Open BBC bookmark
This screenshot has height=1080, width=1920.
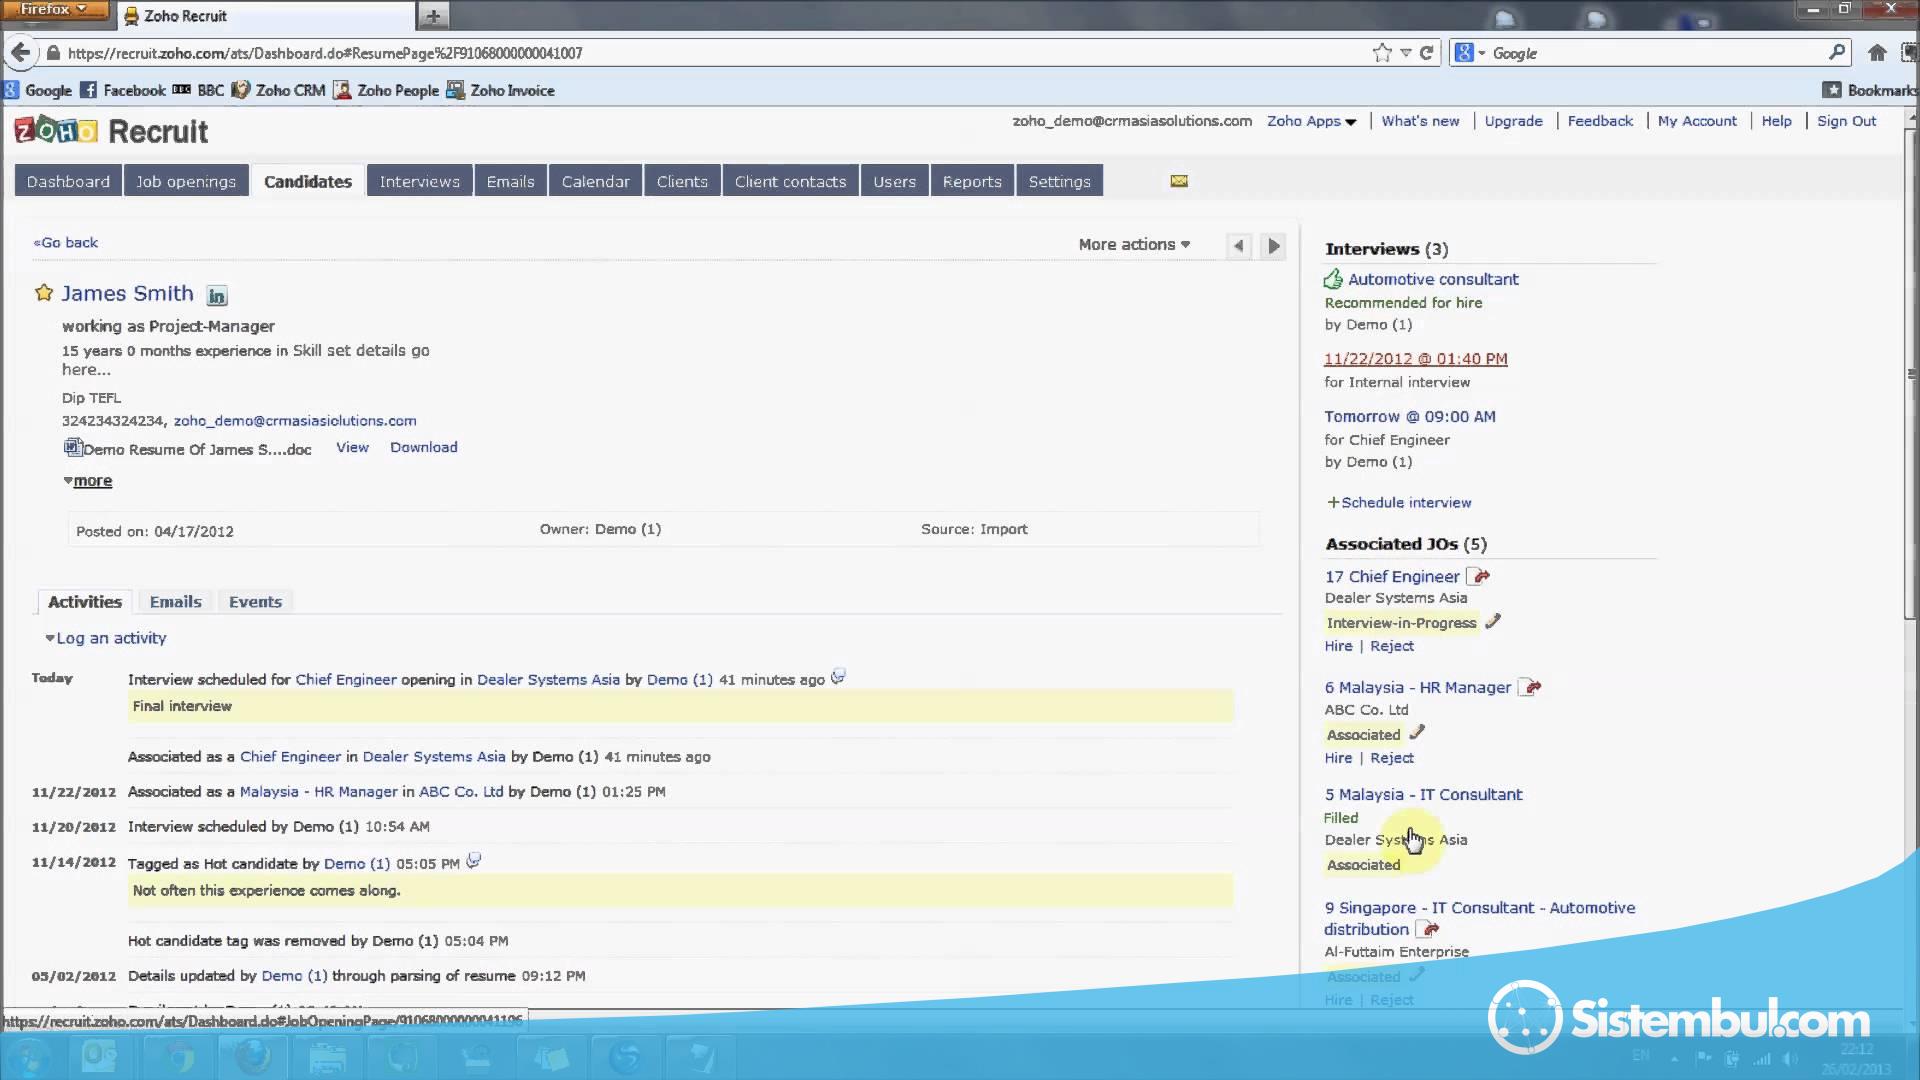click(x=198, y=90)
